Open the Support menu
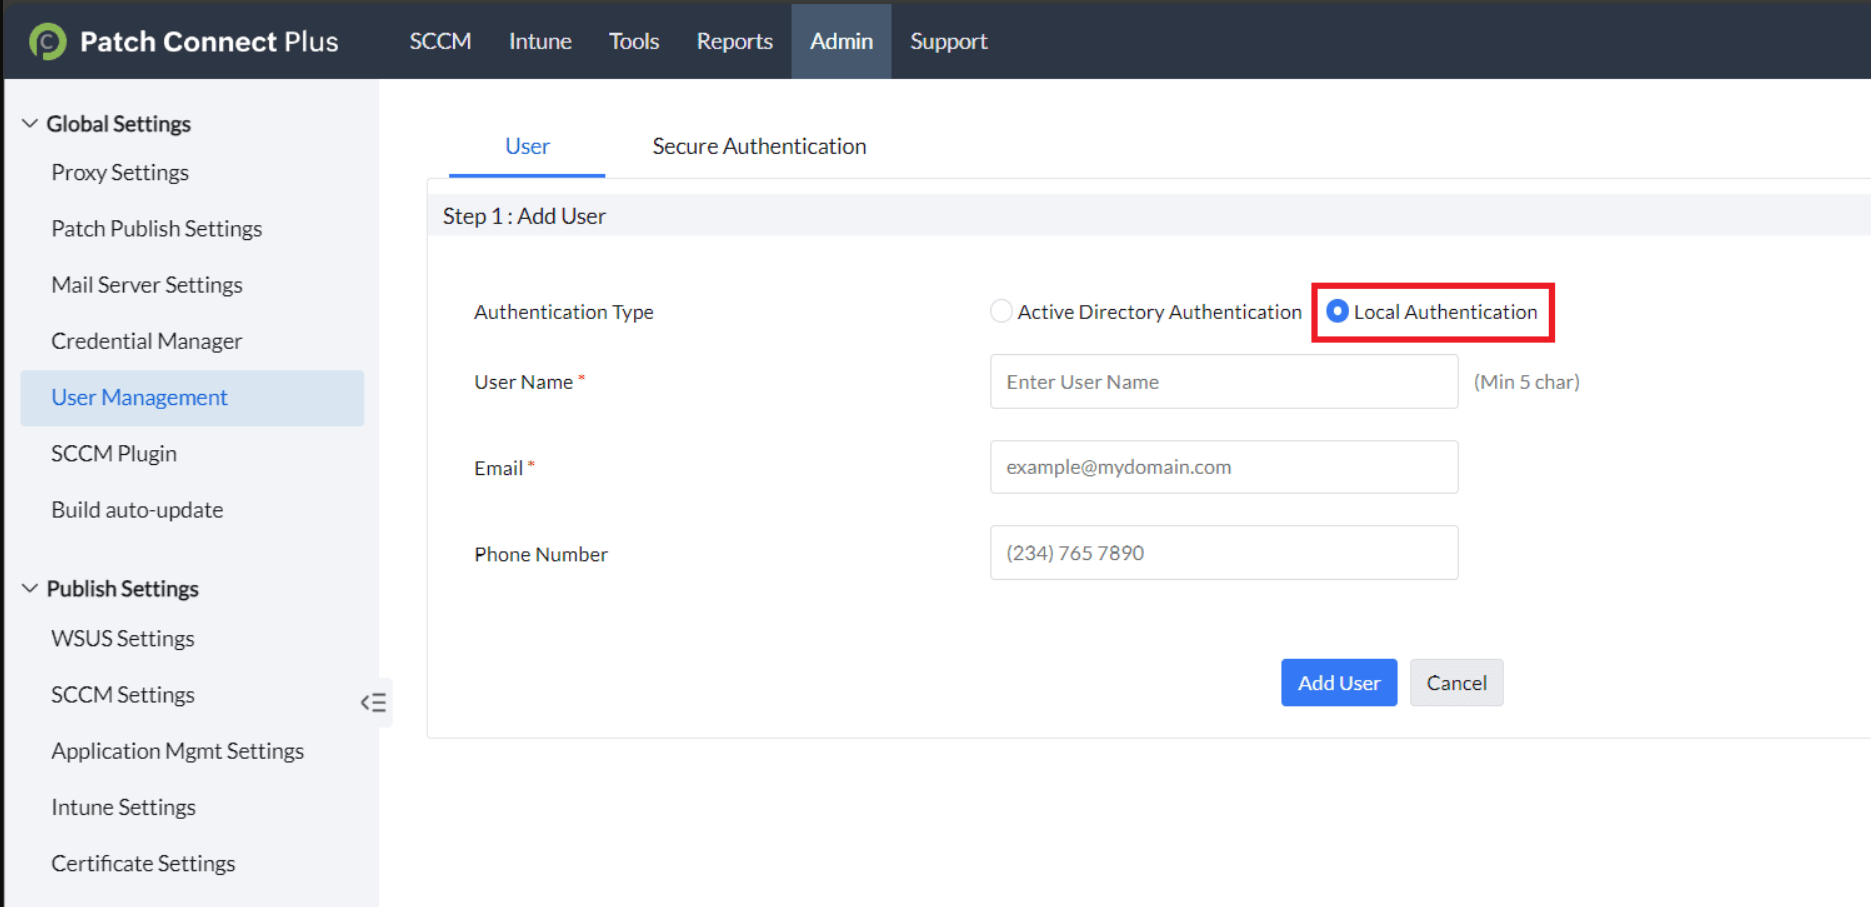The width and height of the screenshot is (1871, 907). tap(947, 41)
